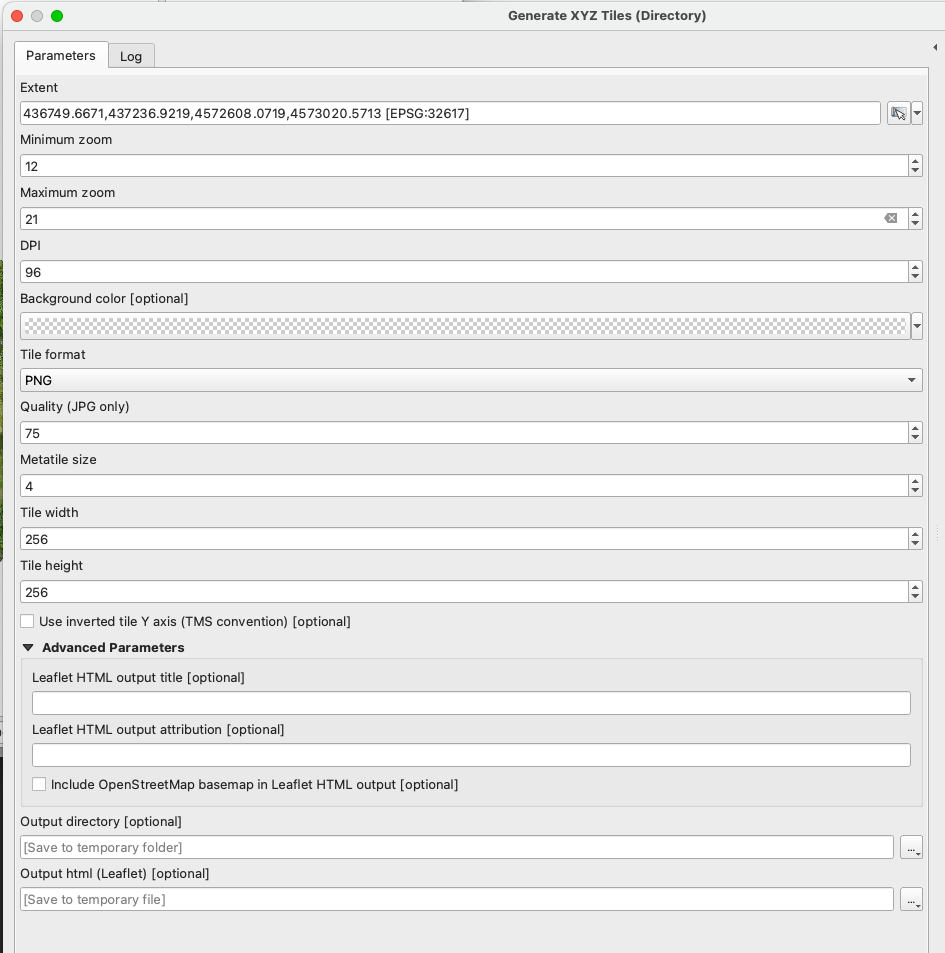Enable OpenStreetMap basemap in Leaflet output
Viewport: 945px width, 953px height.
coord(39,784)
